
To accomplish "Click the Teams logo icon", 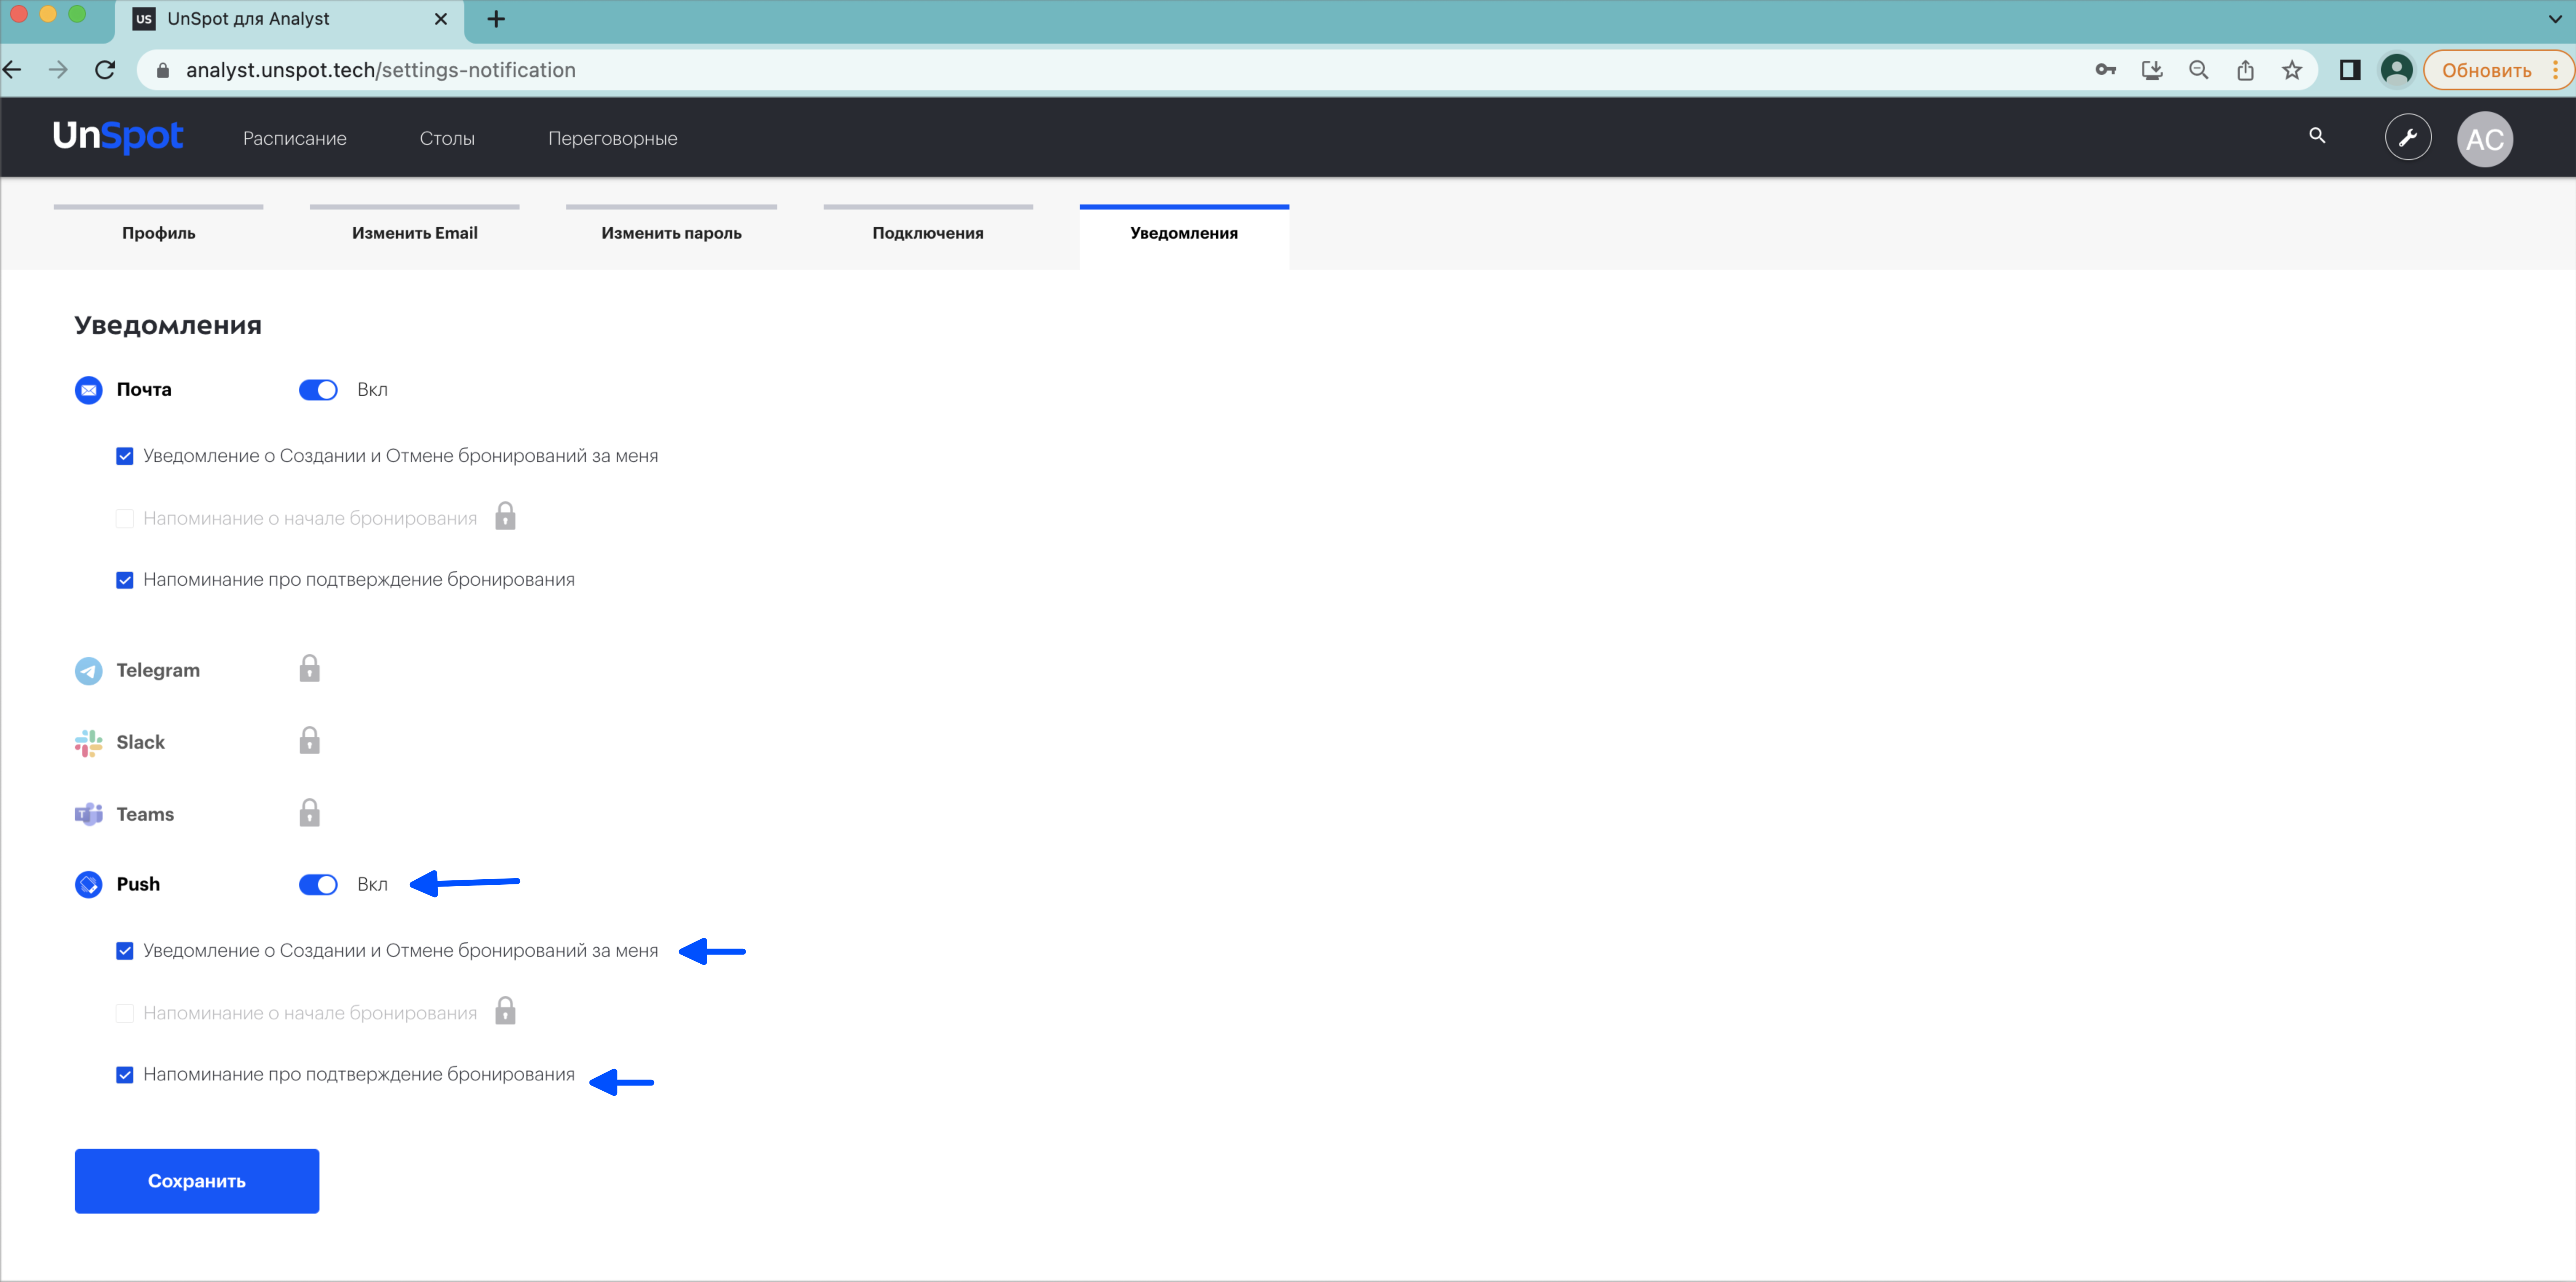I will (89, 815).
